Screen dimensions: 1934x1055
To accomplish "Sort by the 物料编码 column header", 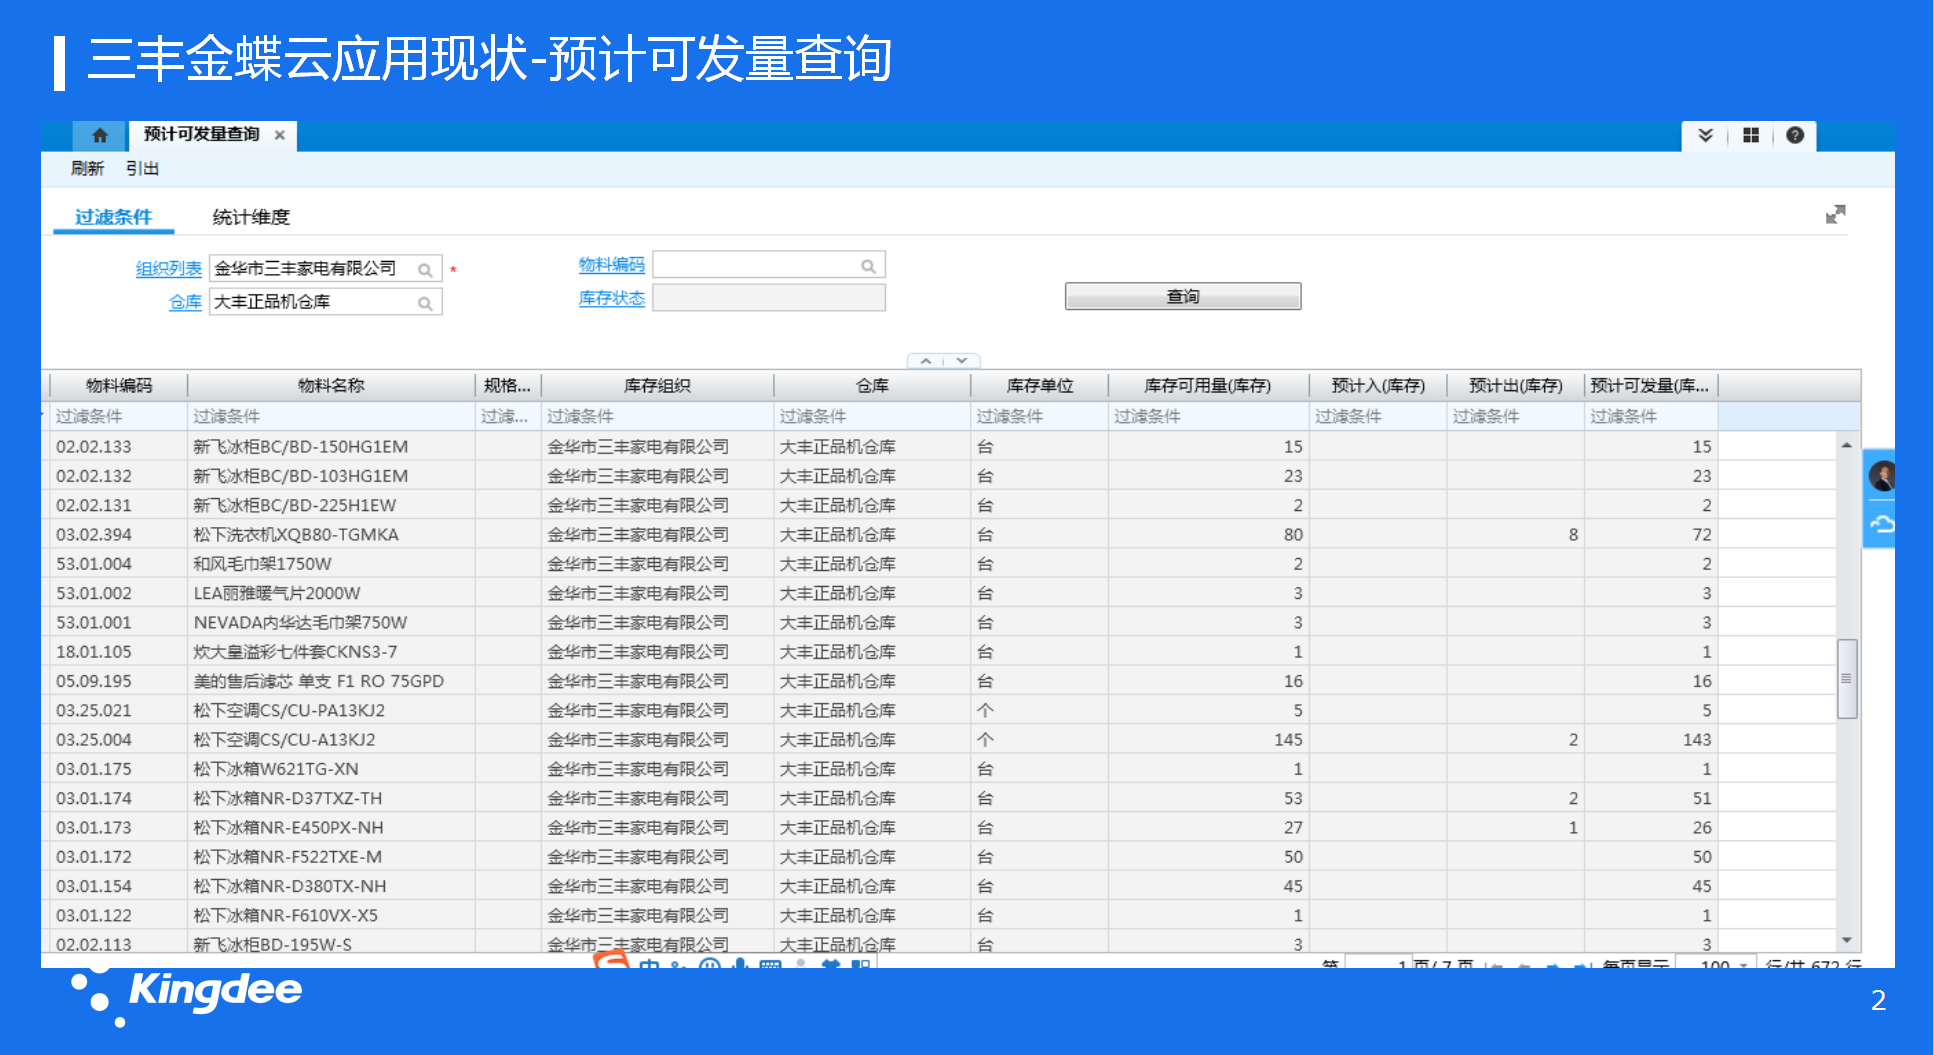I will (119, 386).
